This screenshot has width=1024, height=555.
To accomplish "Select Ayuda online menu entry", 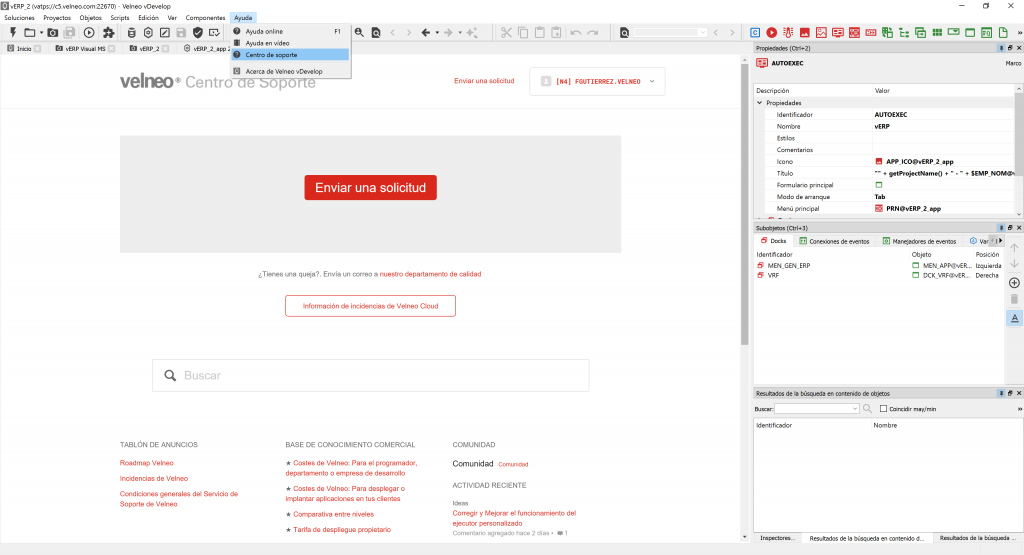I will click(x=291, y=31).
